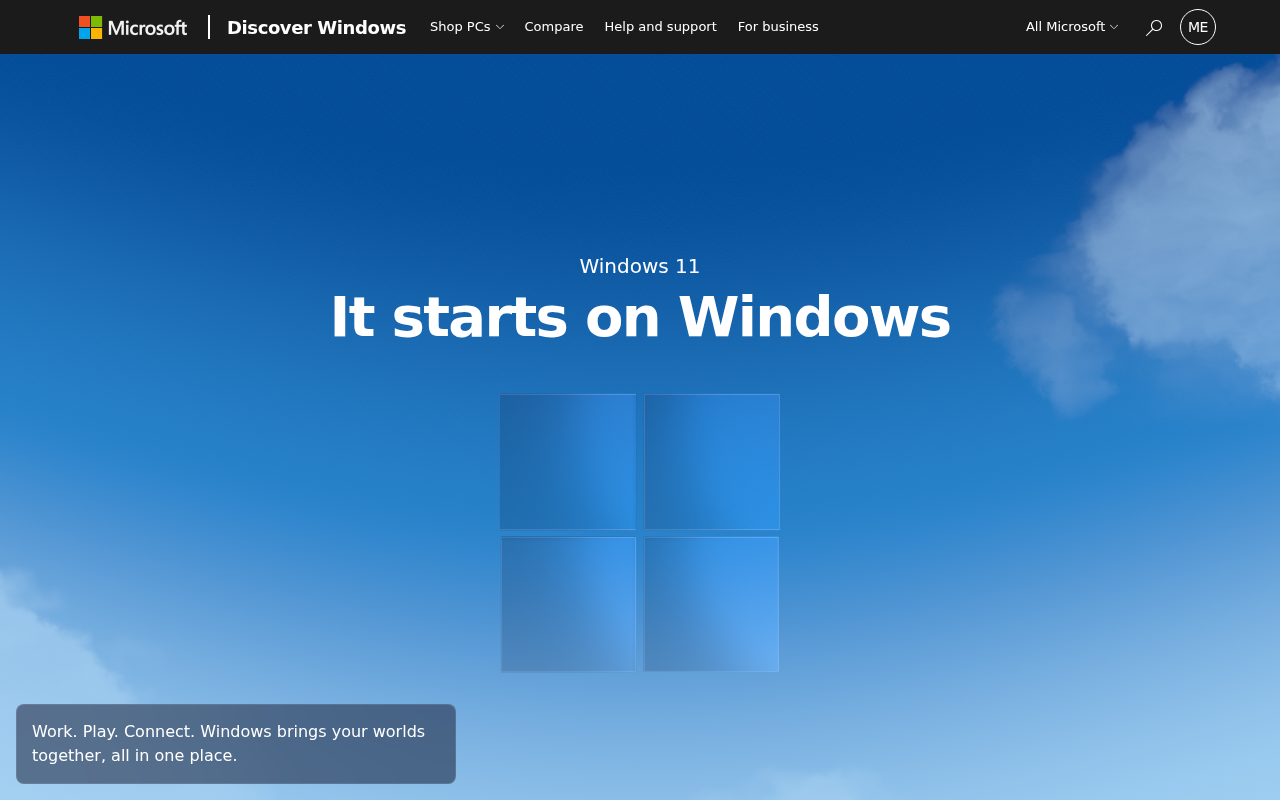Click the bottom-left Windows logo pane
1280x800 pixels.
(568, 604)
